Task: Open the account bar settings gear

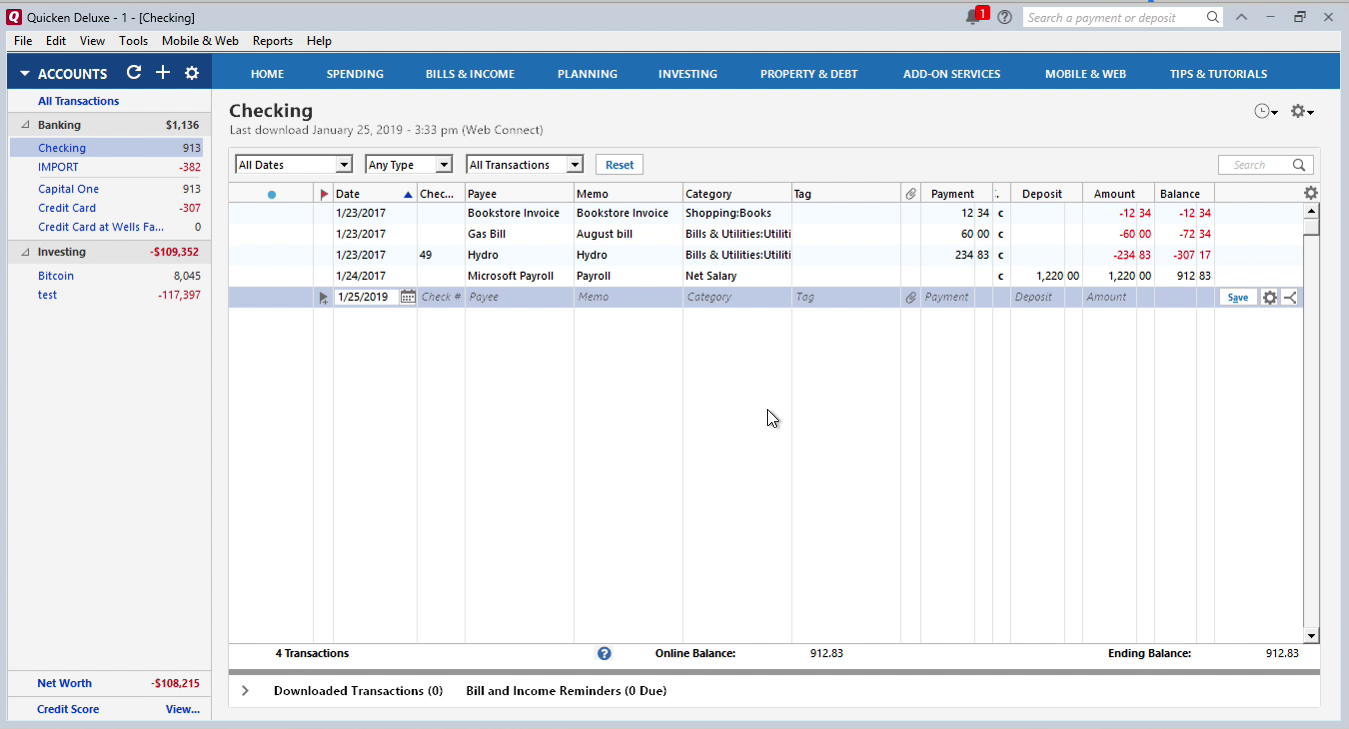Action: (x=192, y=73)
